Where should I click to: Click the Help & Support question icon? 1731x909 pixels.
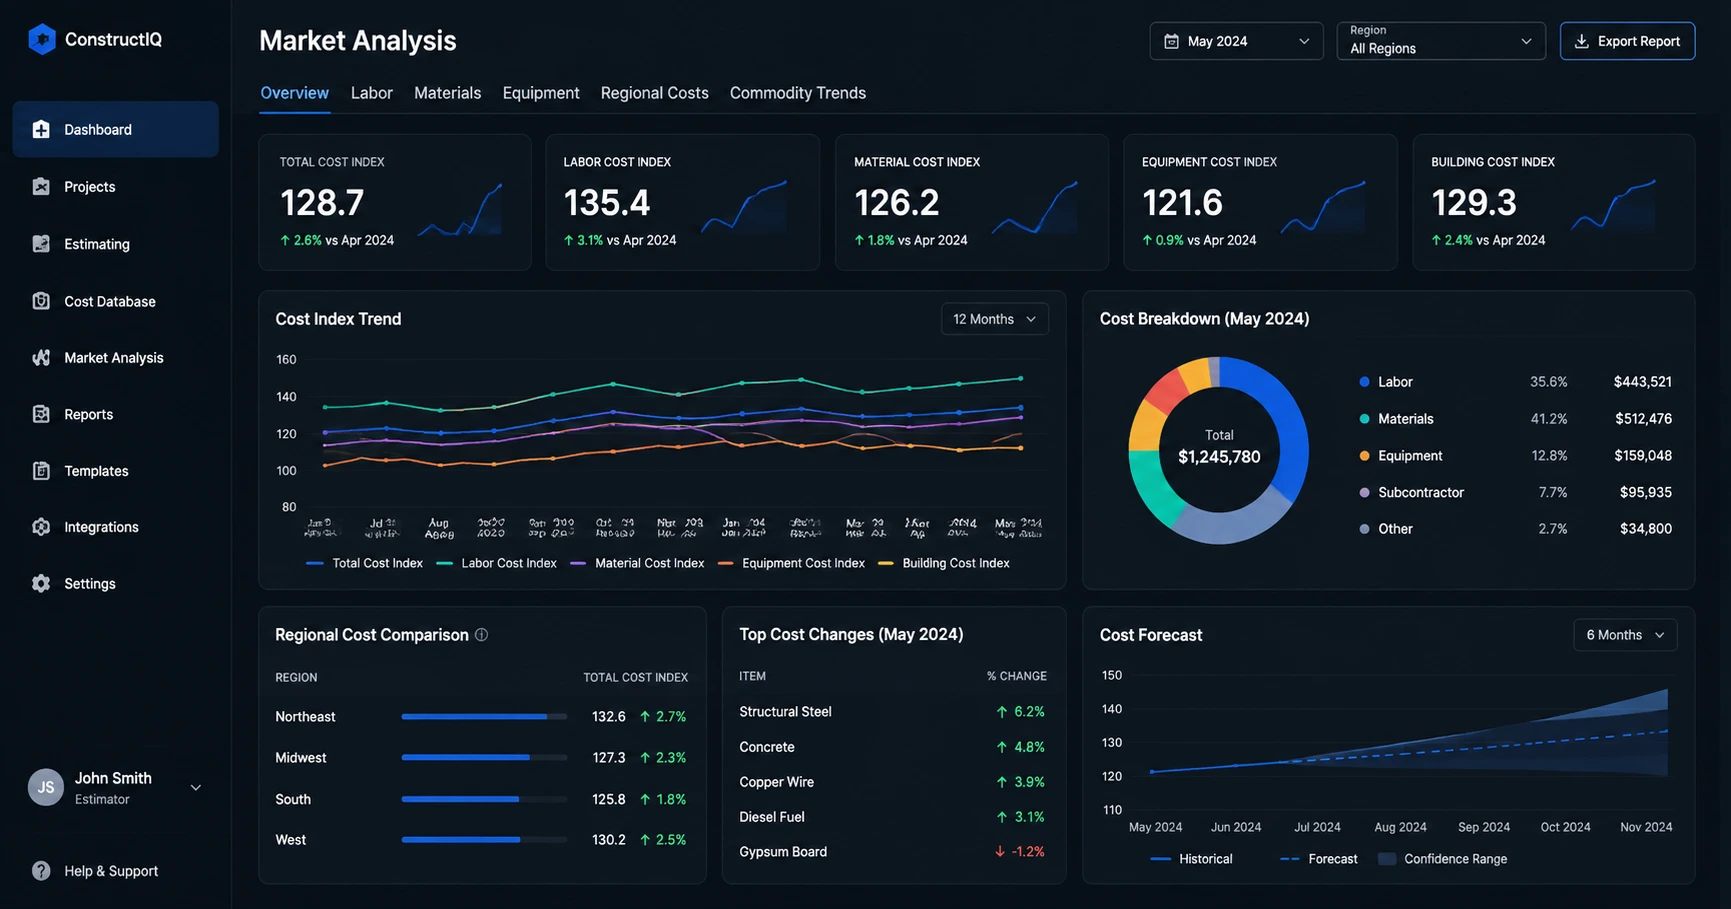41,871
